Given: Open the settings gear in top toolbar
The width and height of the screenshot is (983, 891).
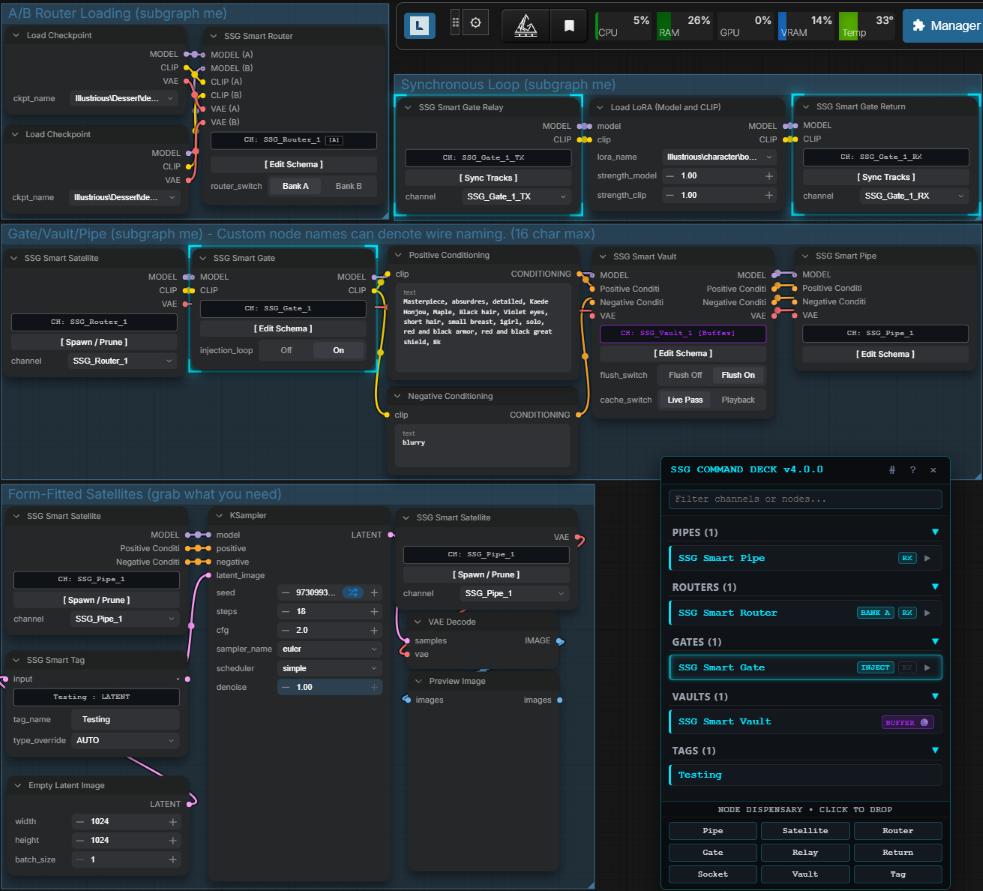Looking at the screenshot, I should pos(476,23).
